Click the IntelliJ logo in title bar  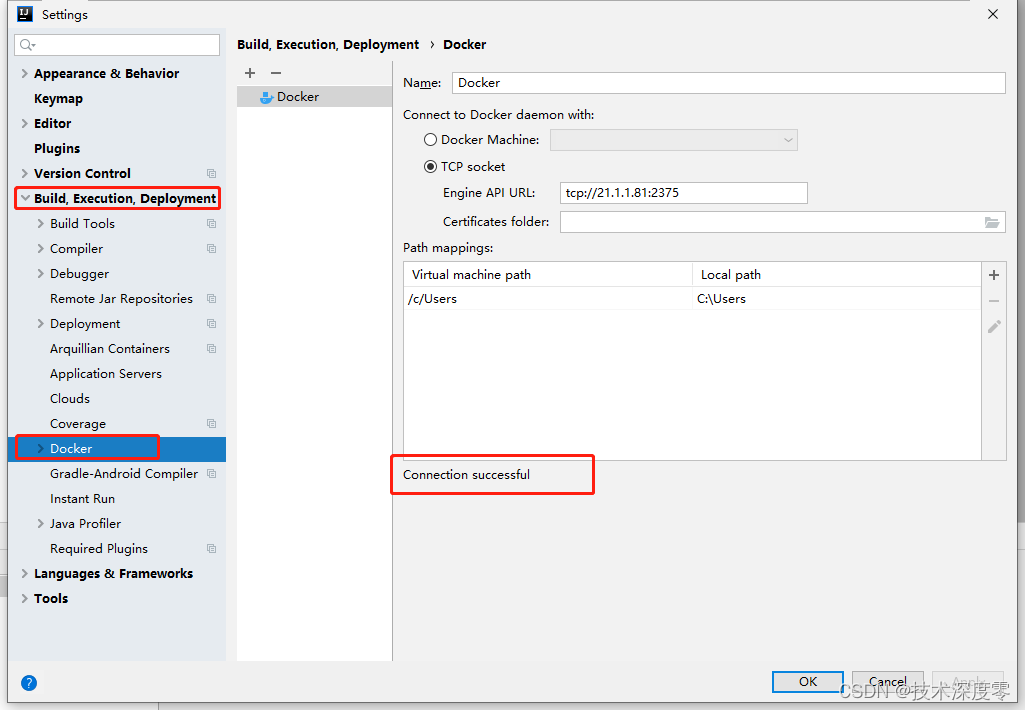click(x=25, y=14)
